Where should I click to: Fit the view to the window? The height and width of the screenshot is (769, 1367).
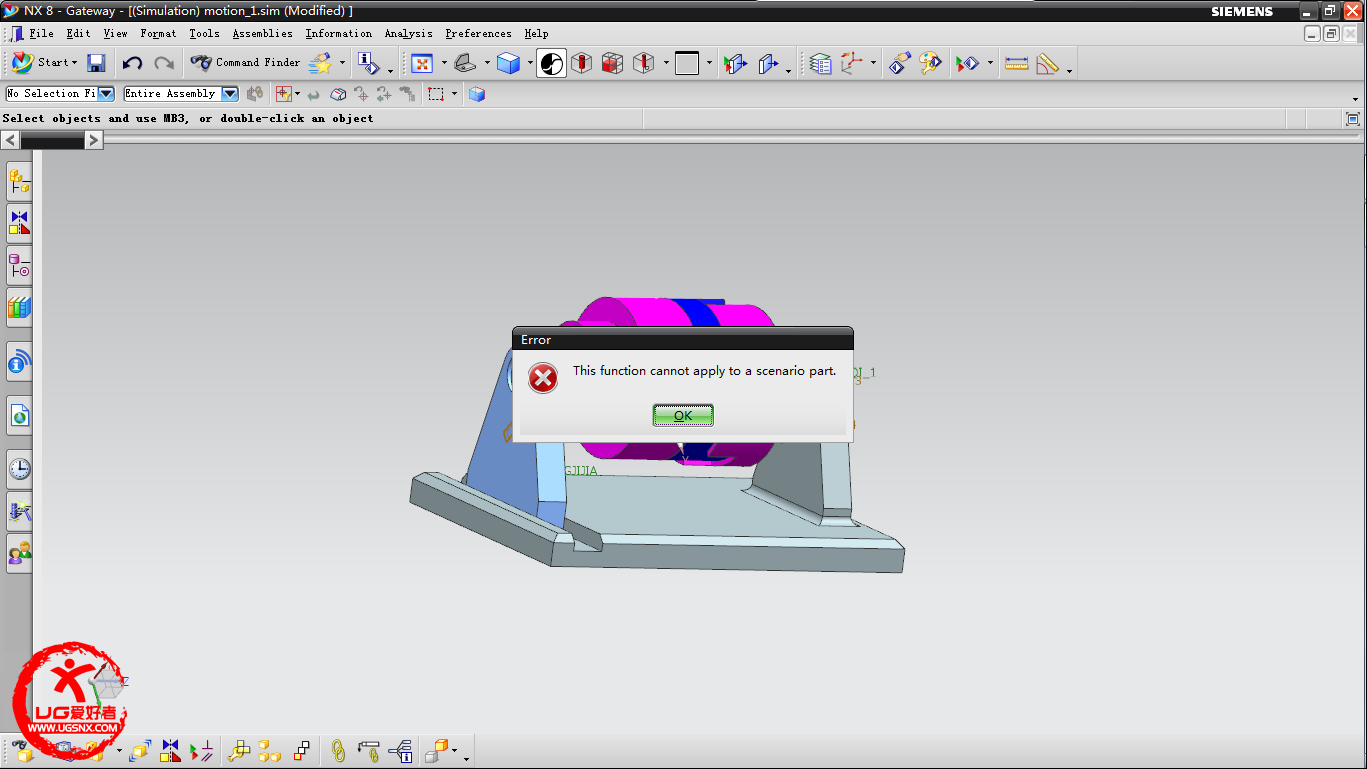tap(422, 63)
